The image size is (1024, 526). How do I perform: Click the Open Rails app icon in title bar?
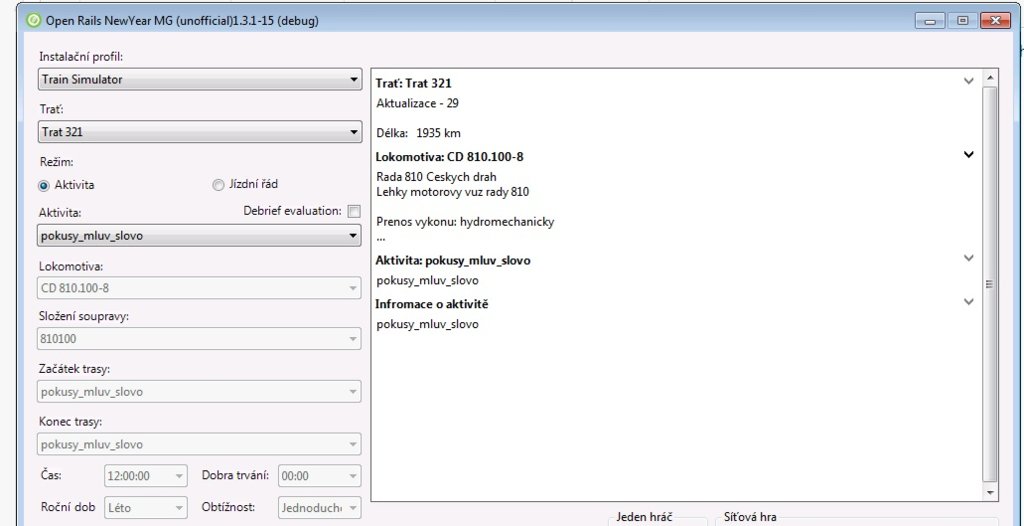[34, 20]
